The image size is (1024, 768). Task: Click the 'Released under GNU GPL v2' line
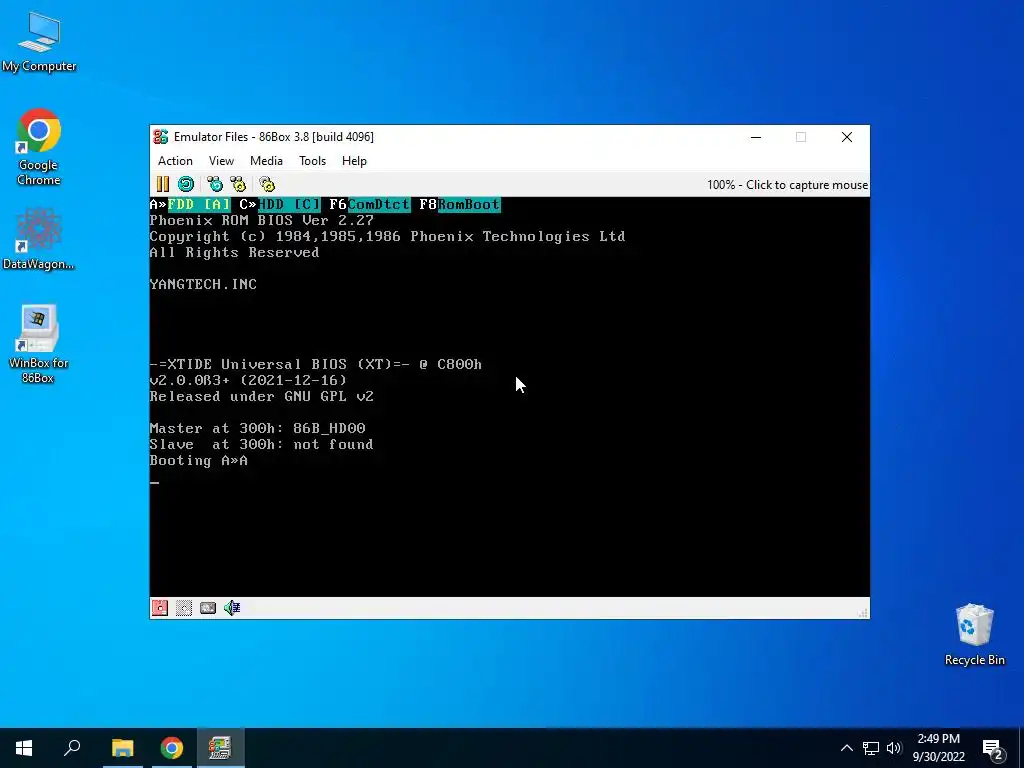click(261, 396)
